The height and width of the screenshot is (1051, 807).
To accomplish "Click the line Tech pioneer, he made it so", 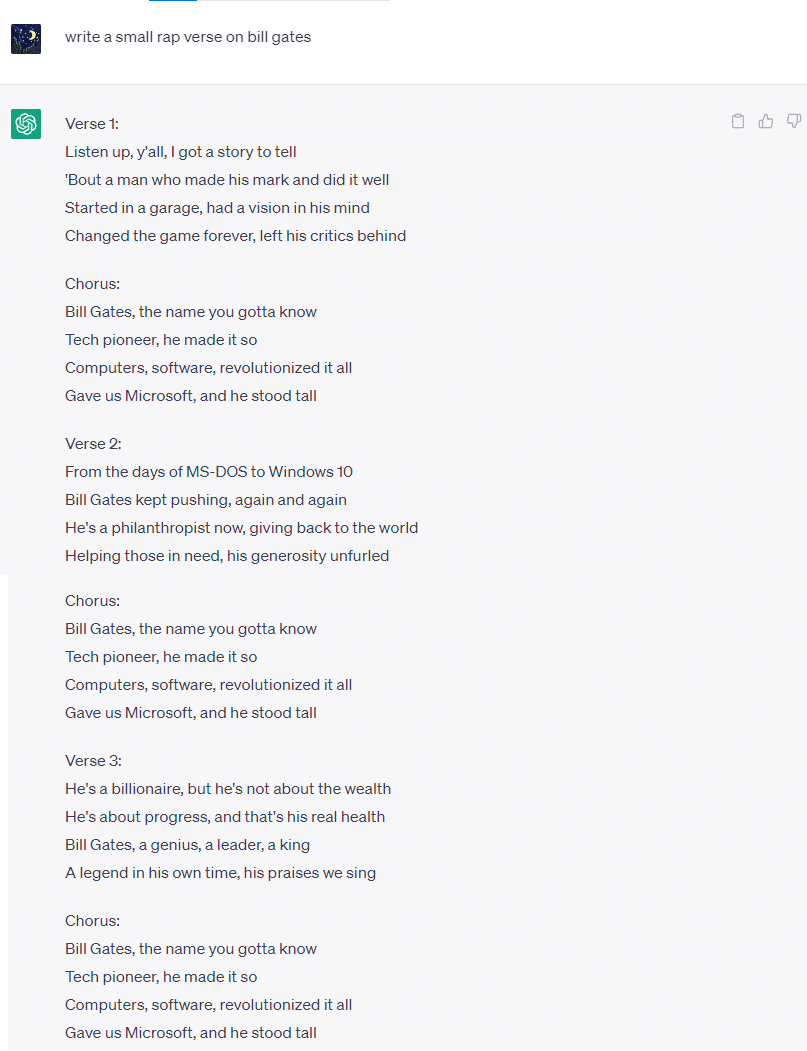I will coord(161,339).
